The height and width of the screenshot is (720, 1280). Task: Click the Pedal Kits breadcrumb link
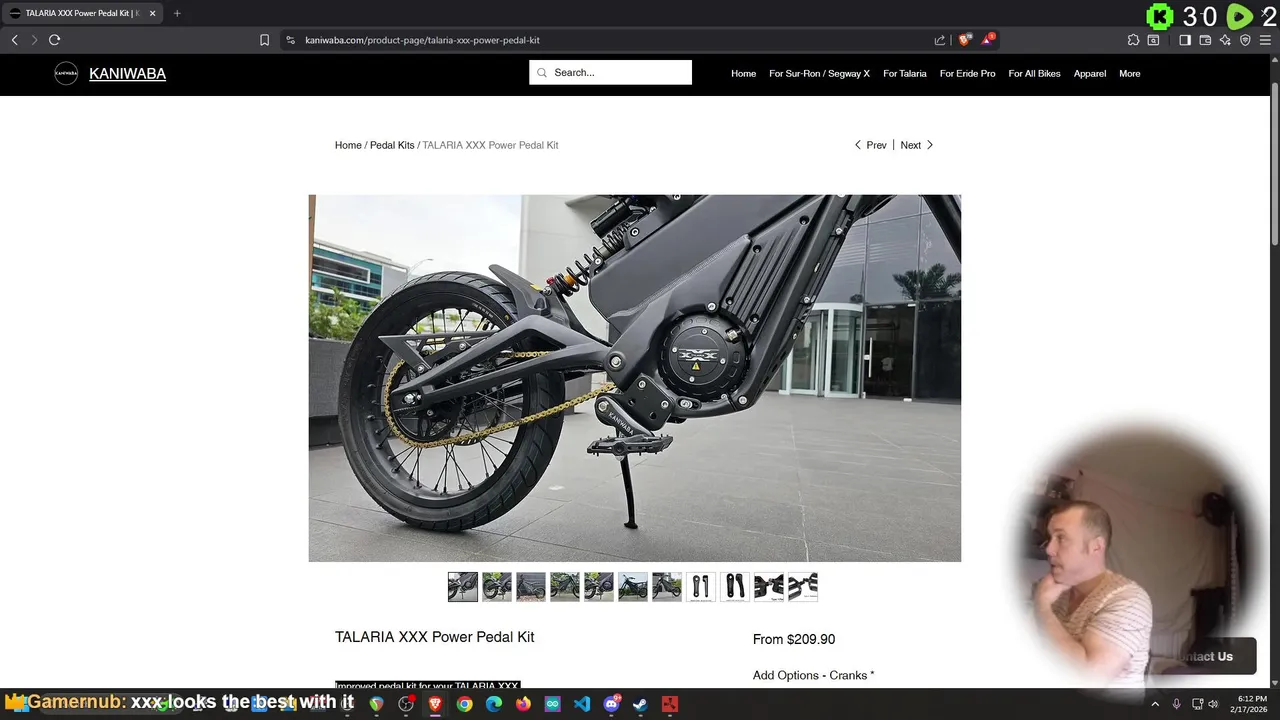click(392, 145)
